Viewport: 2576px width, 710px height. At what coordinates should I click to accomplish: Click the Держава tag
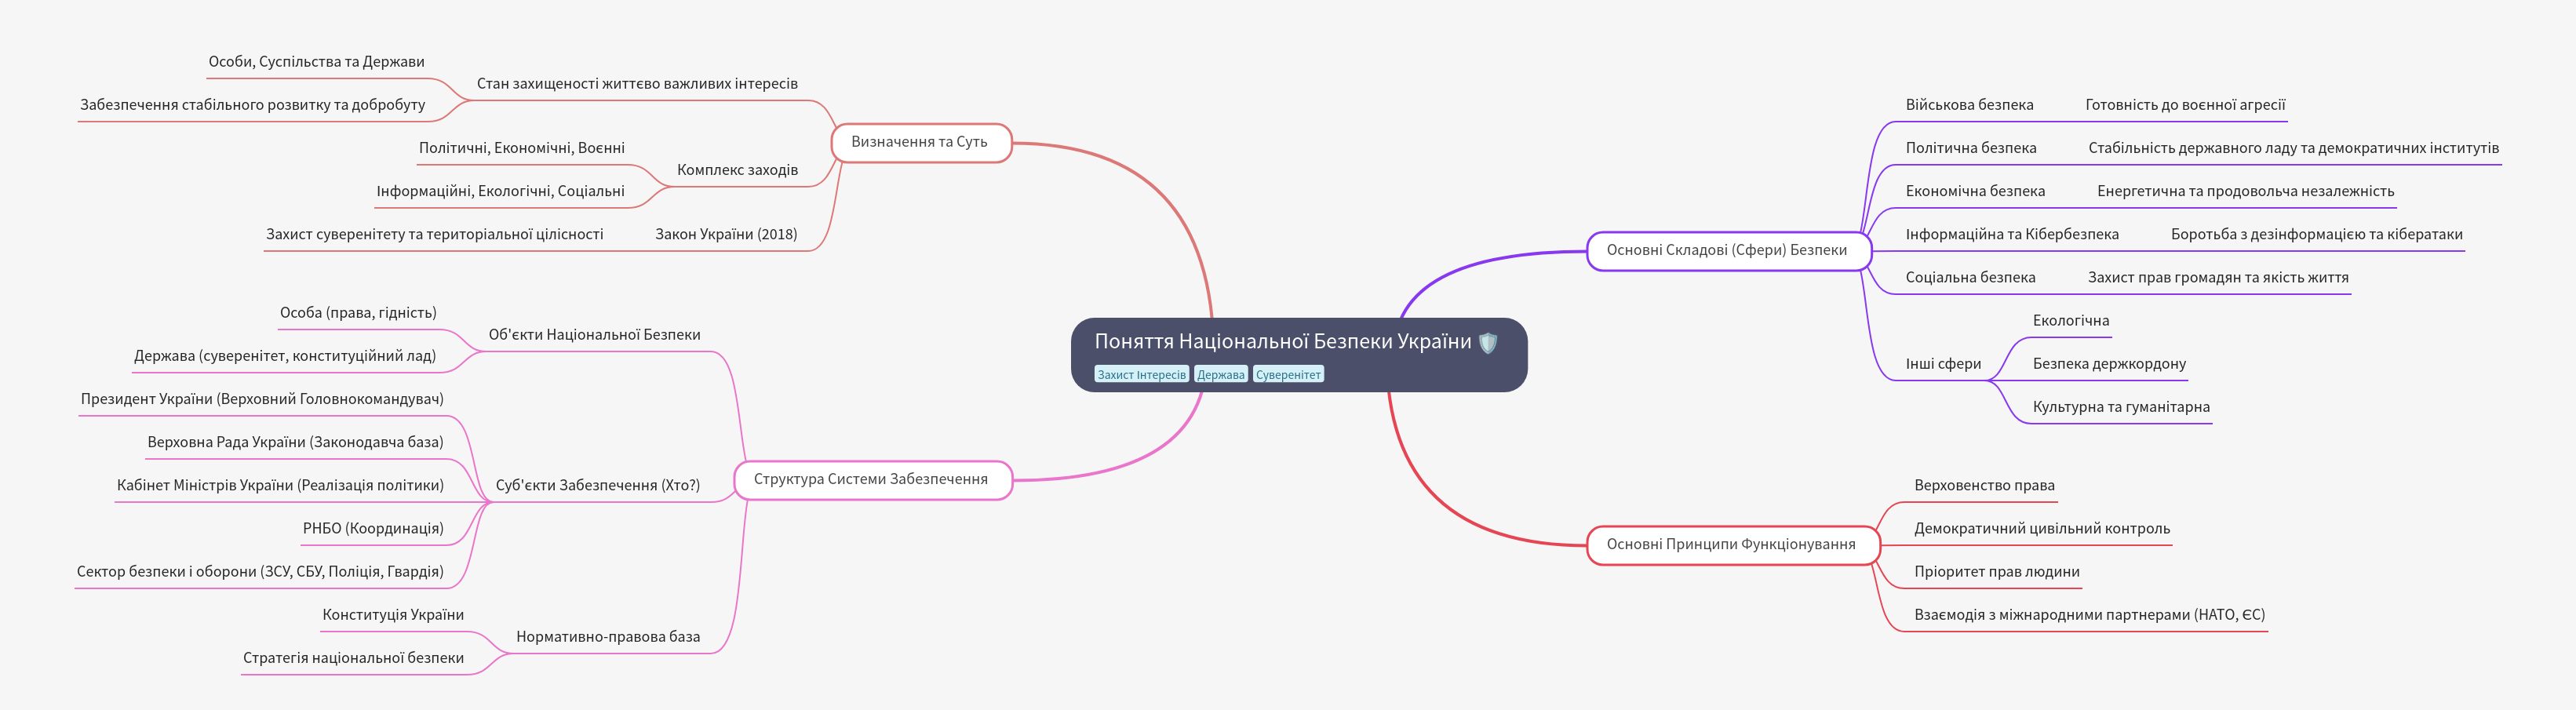1221,375
